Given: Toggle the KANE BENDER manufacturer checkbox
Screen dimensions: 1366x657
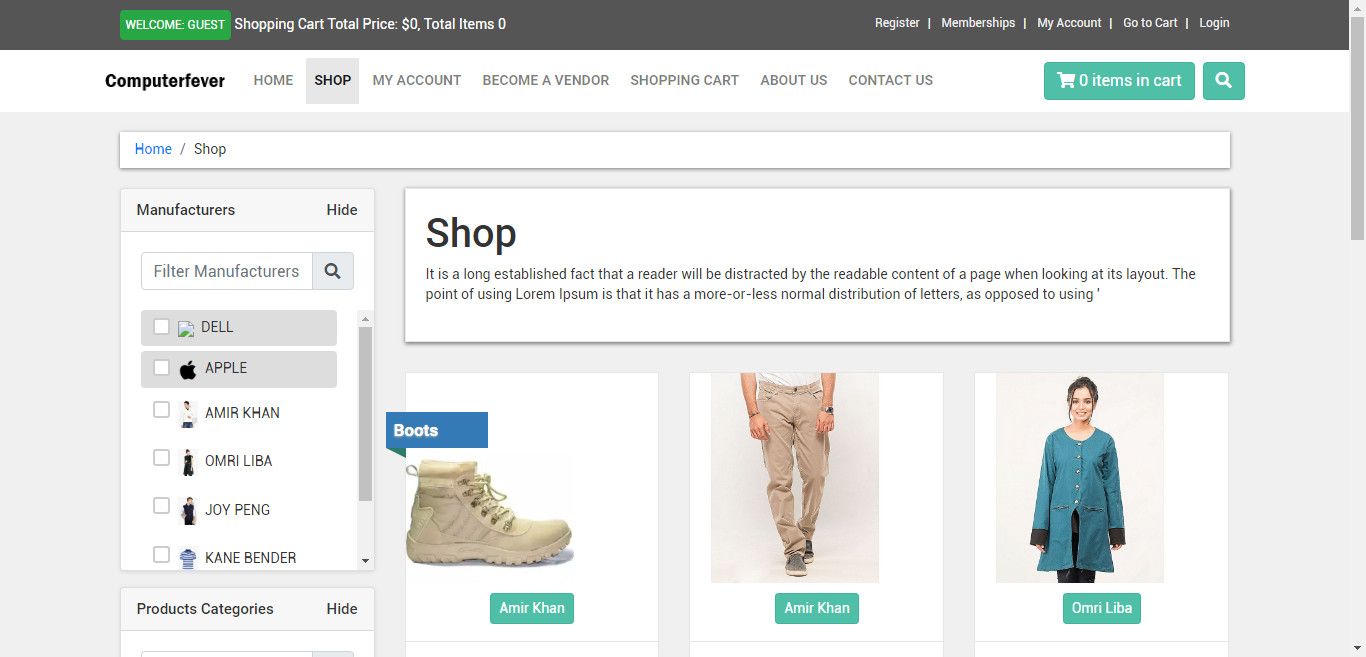Looking at the screenshot, I should coord(161,554).
